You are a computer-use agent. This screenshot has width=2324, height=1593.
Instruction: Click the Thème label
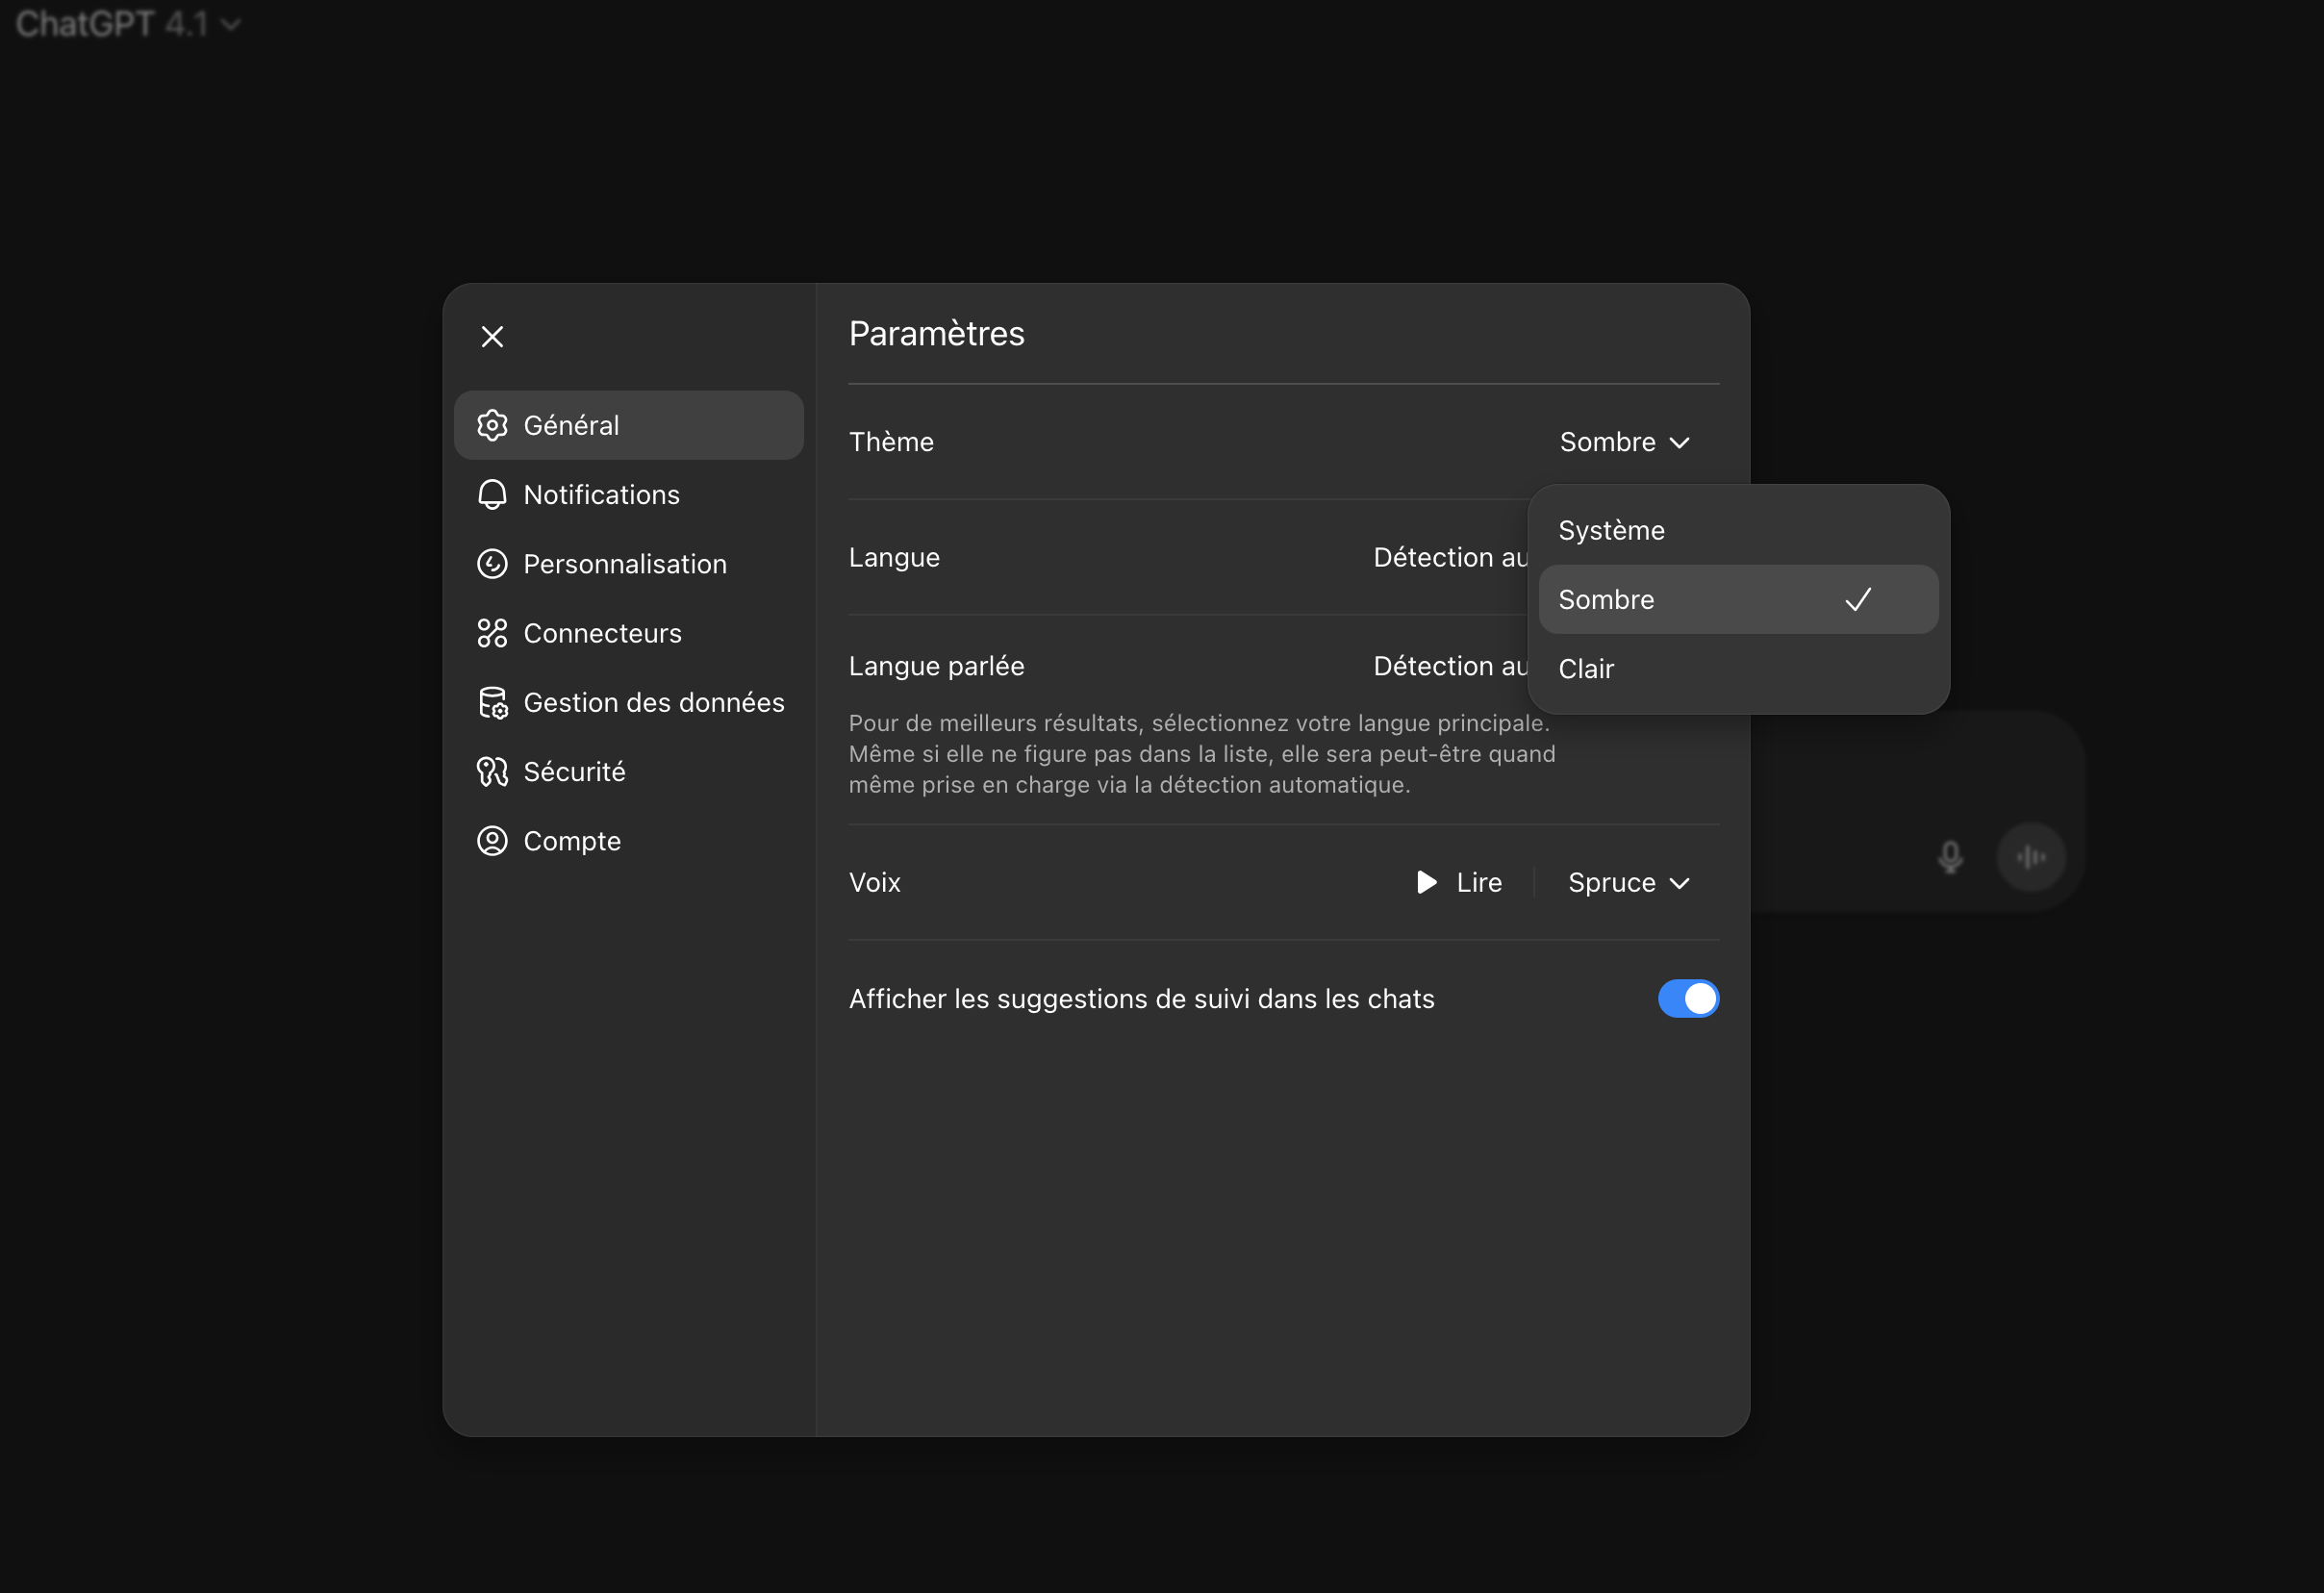(891, 442)
